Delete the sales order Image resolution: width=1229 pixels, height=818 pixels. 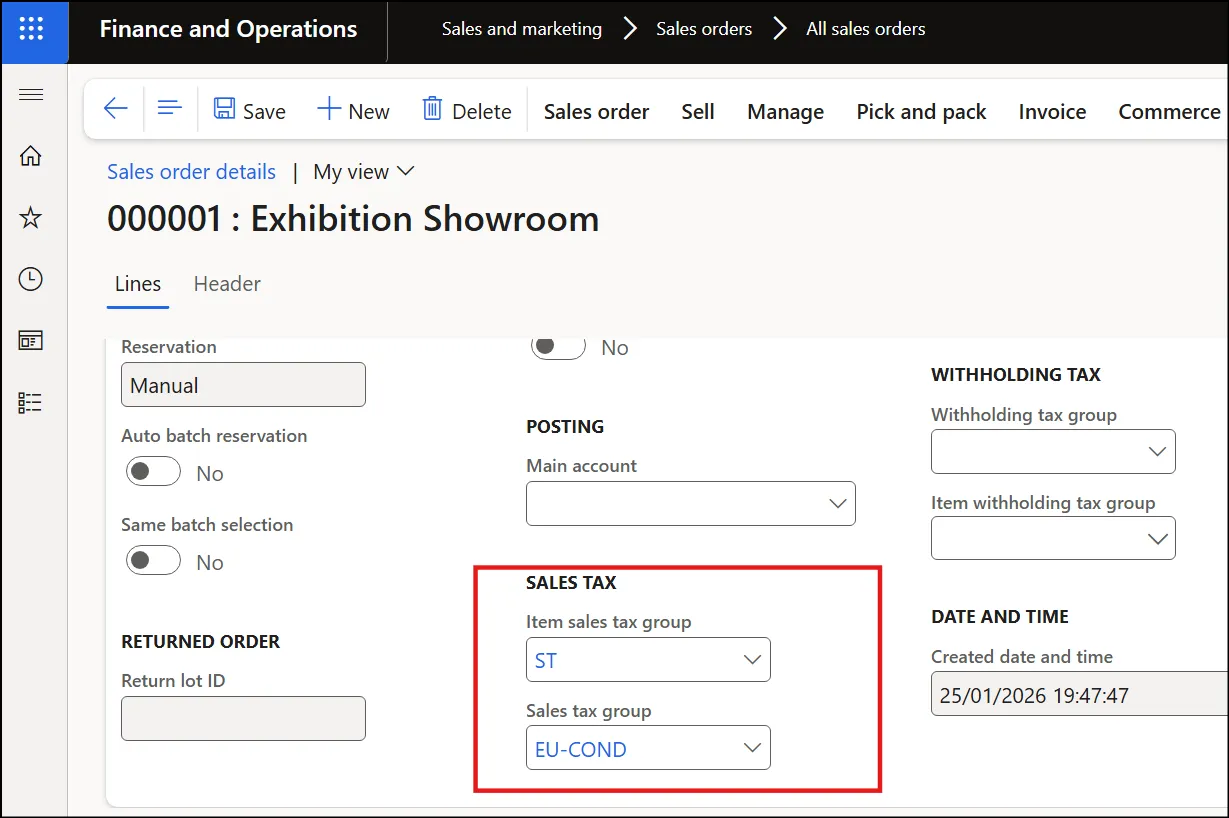[x=466, y=111]
